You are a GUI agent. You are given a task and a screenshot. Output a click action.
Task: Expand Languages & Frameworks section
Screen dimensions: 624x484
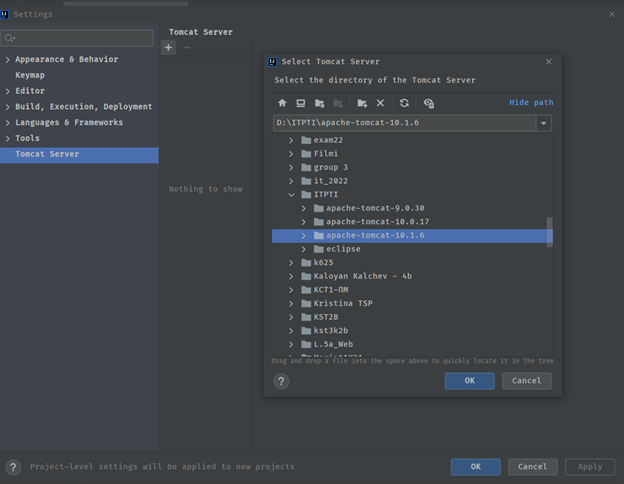point(7,123)
